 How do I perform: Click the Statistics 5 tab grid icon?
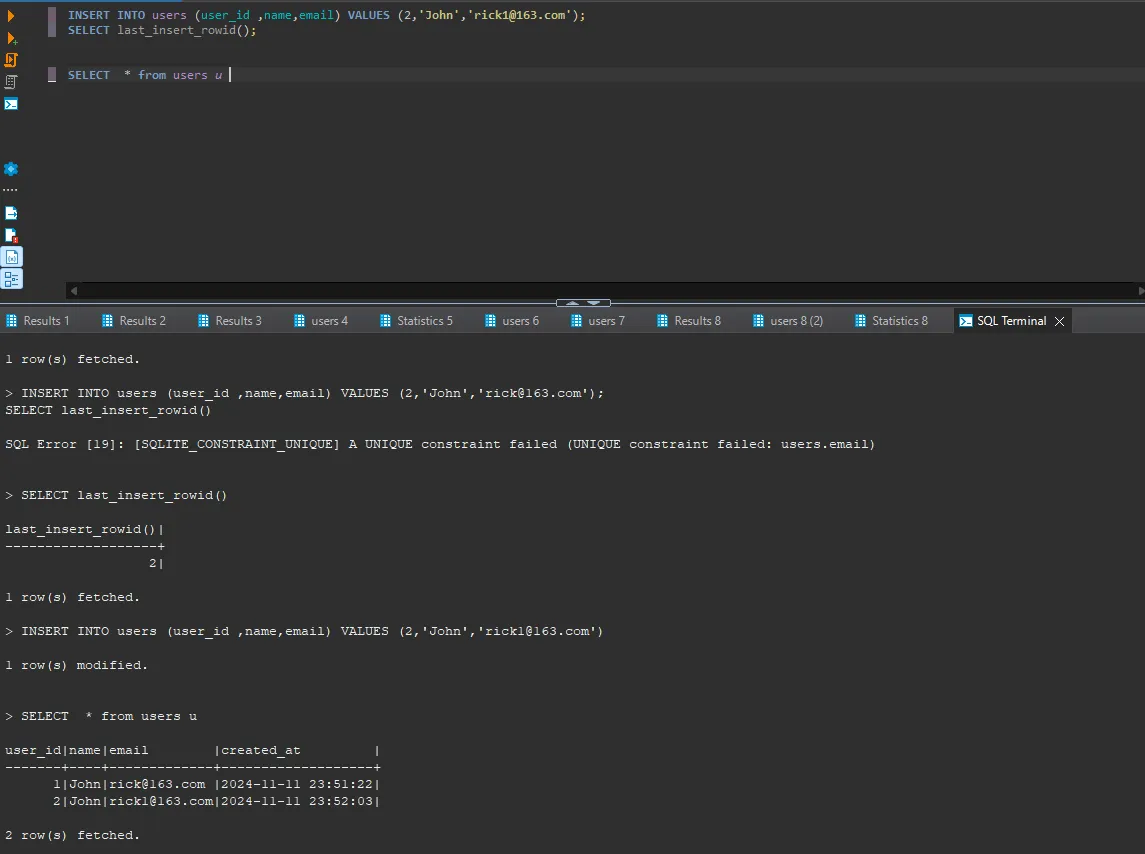coord(386,321)
